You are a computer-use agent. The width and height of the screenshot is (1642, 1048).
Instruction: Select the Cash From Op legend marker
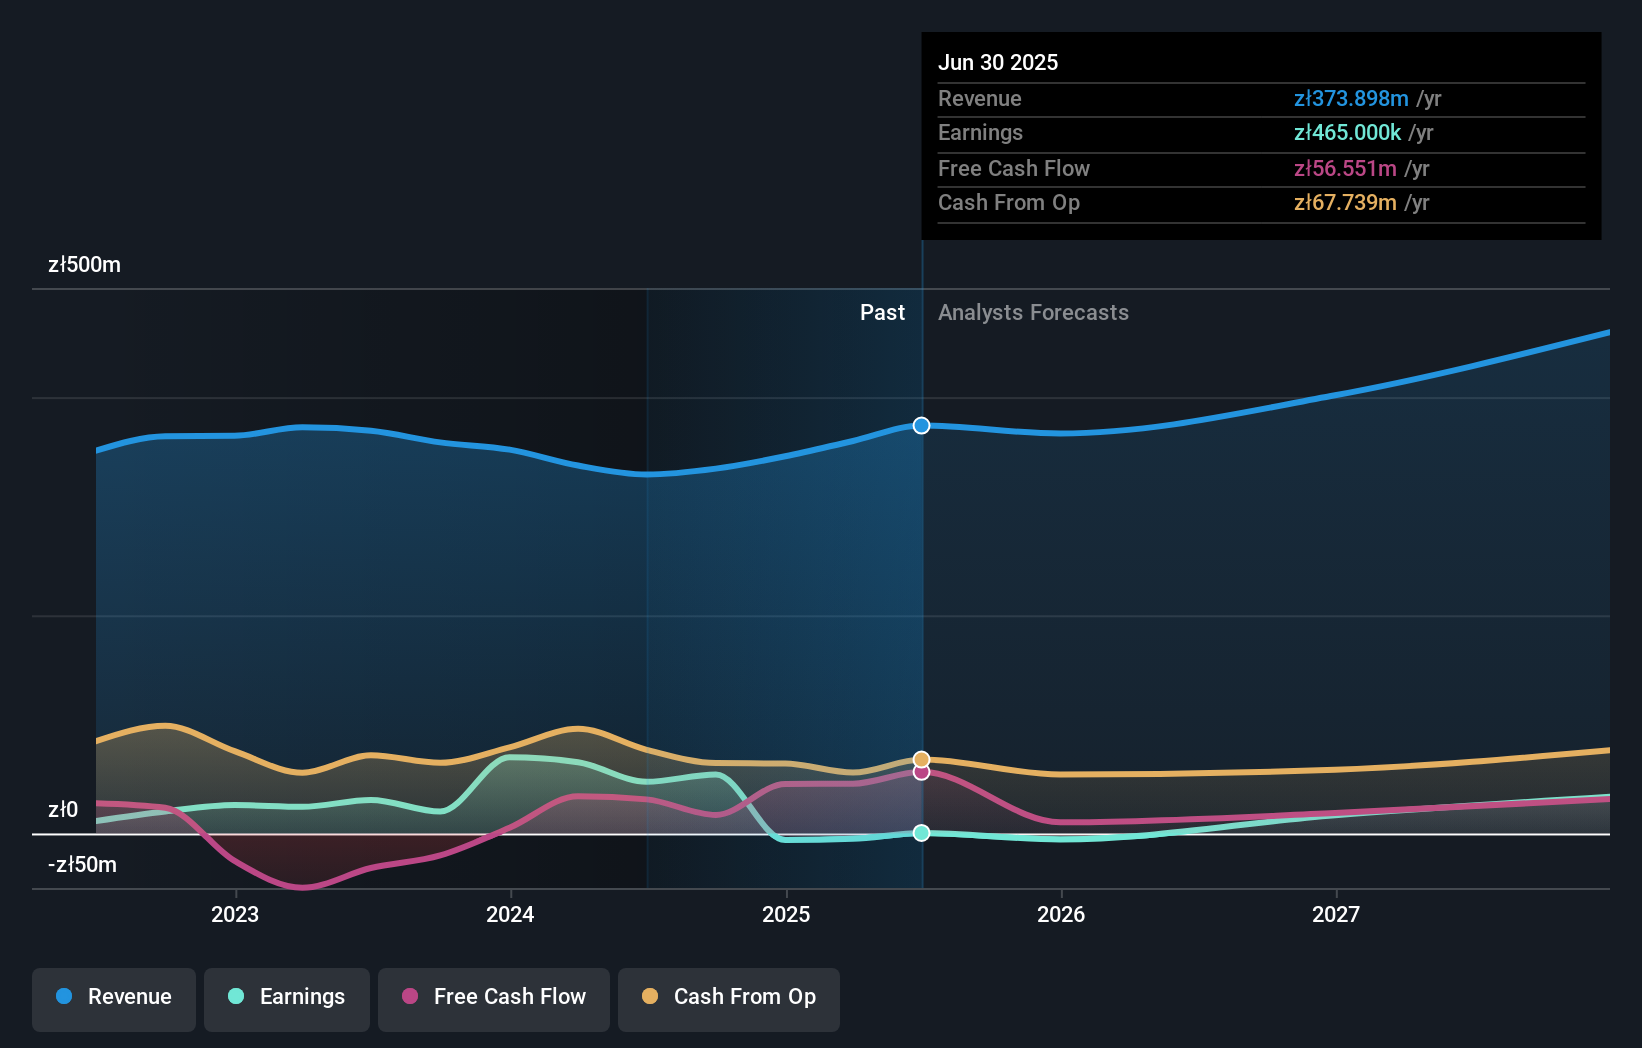tap(650, 997)
